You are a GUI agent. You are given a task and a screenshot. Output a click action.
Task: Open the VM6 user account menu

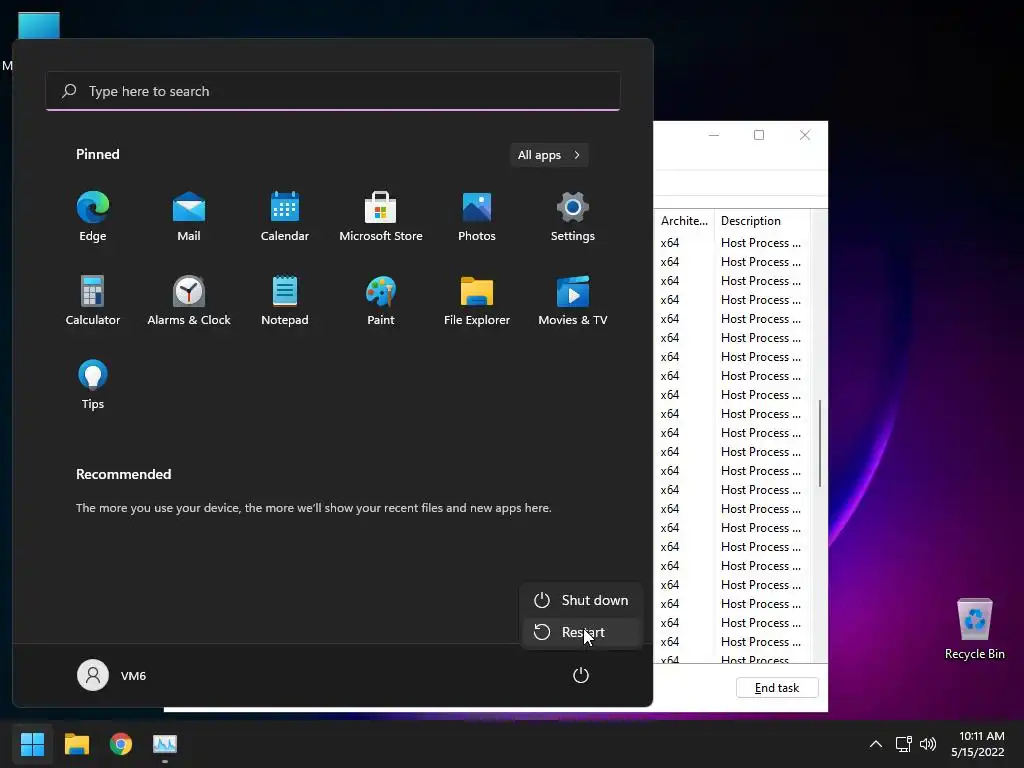click(x=112, y=675)
